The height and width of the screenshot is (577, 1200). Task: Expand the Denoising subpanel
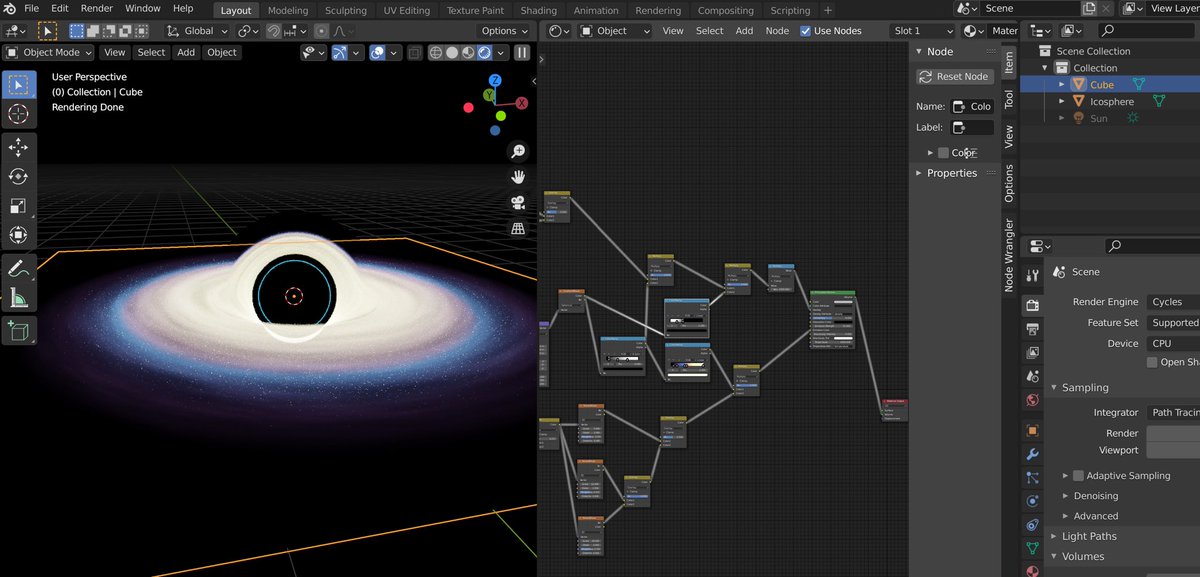(x=1066, y=496)
